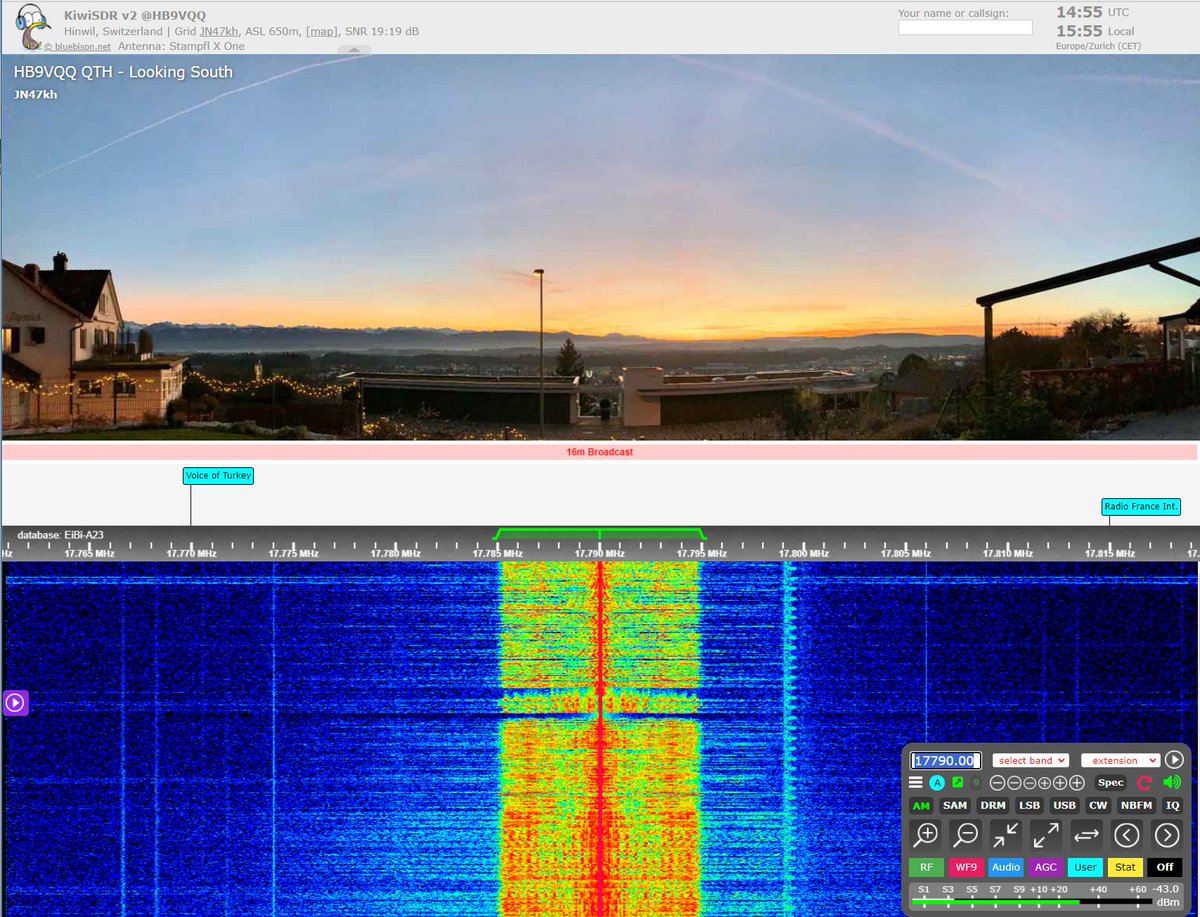Open the [map] link

321,31
